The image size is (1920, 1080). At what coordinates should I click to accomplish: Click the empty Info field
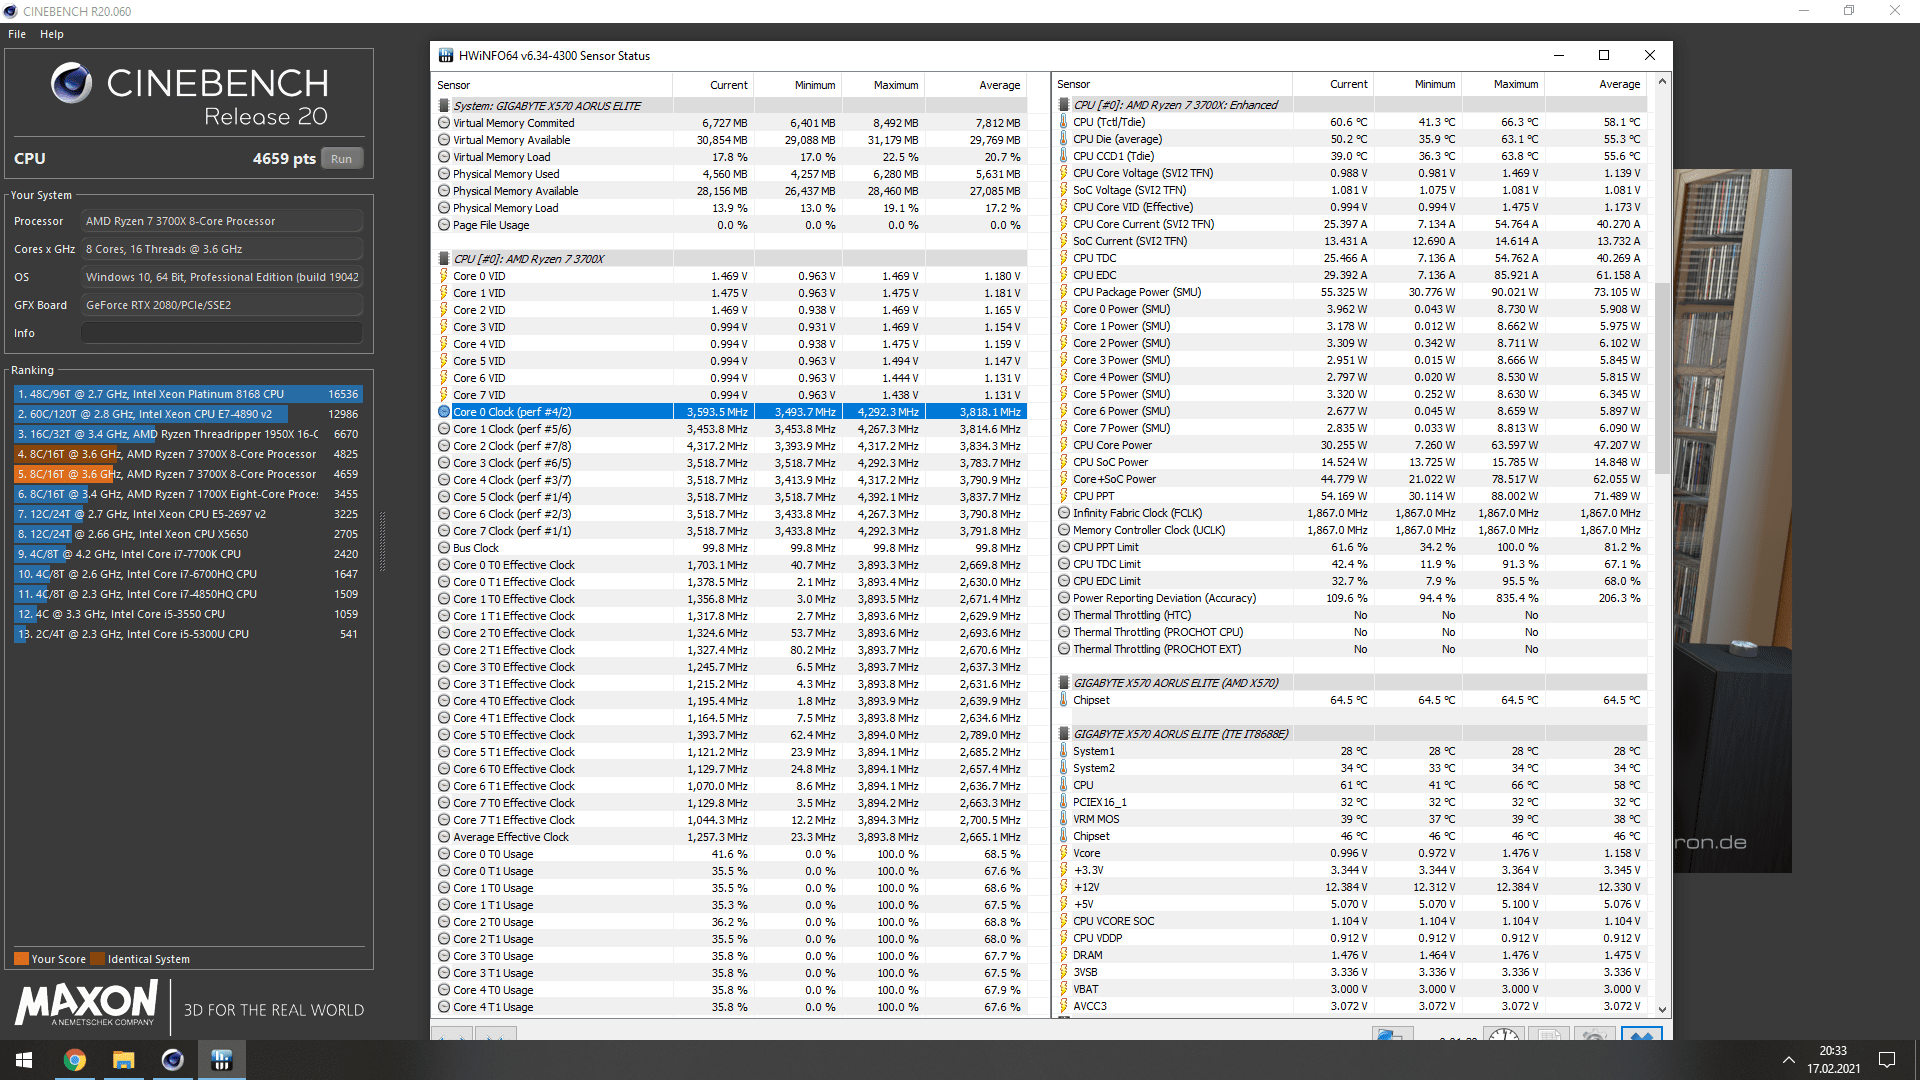[222, 333]
